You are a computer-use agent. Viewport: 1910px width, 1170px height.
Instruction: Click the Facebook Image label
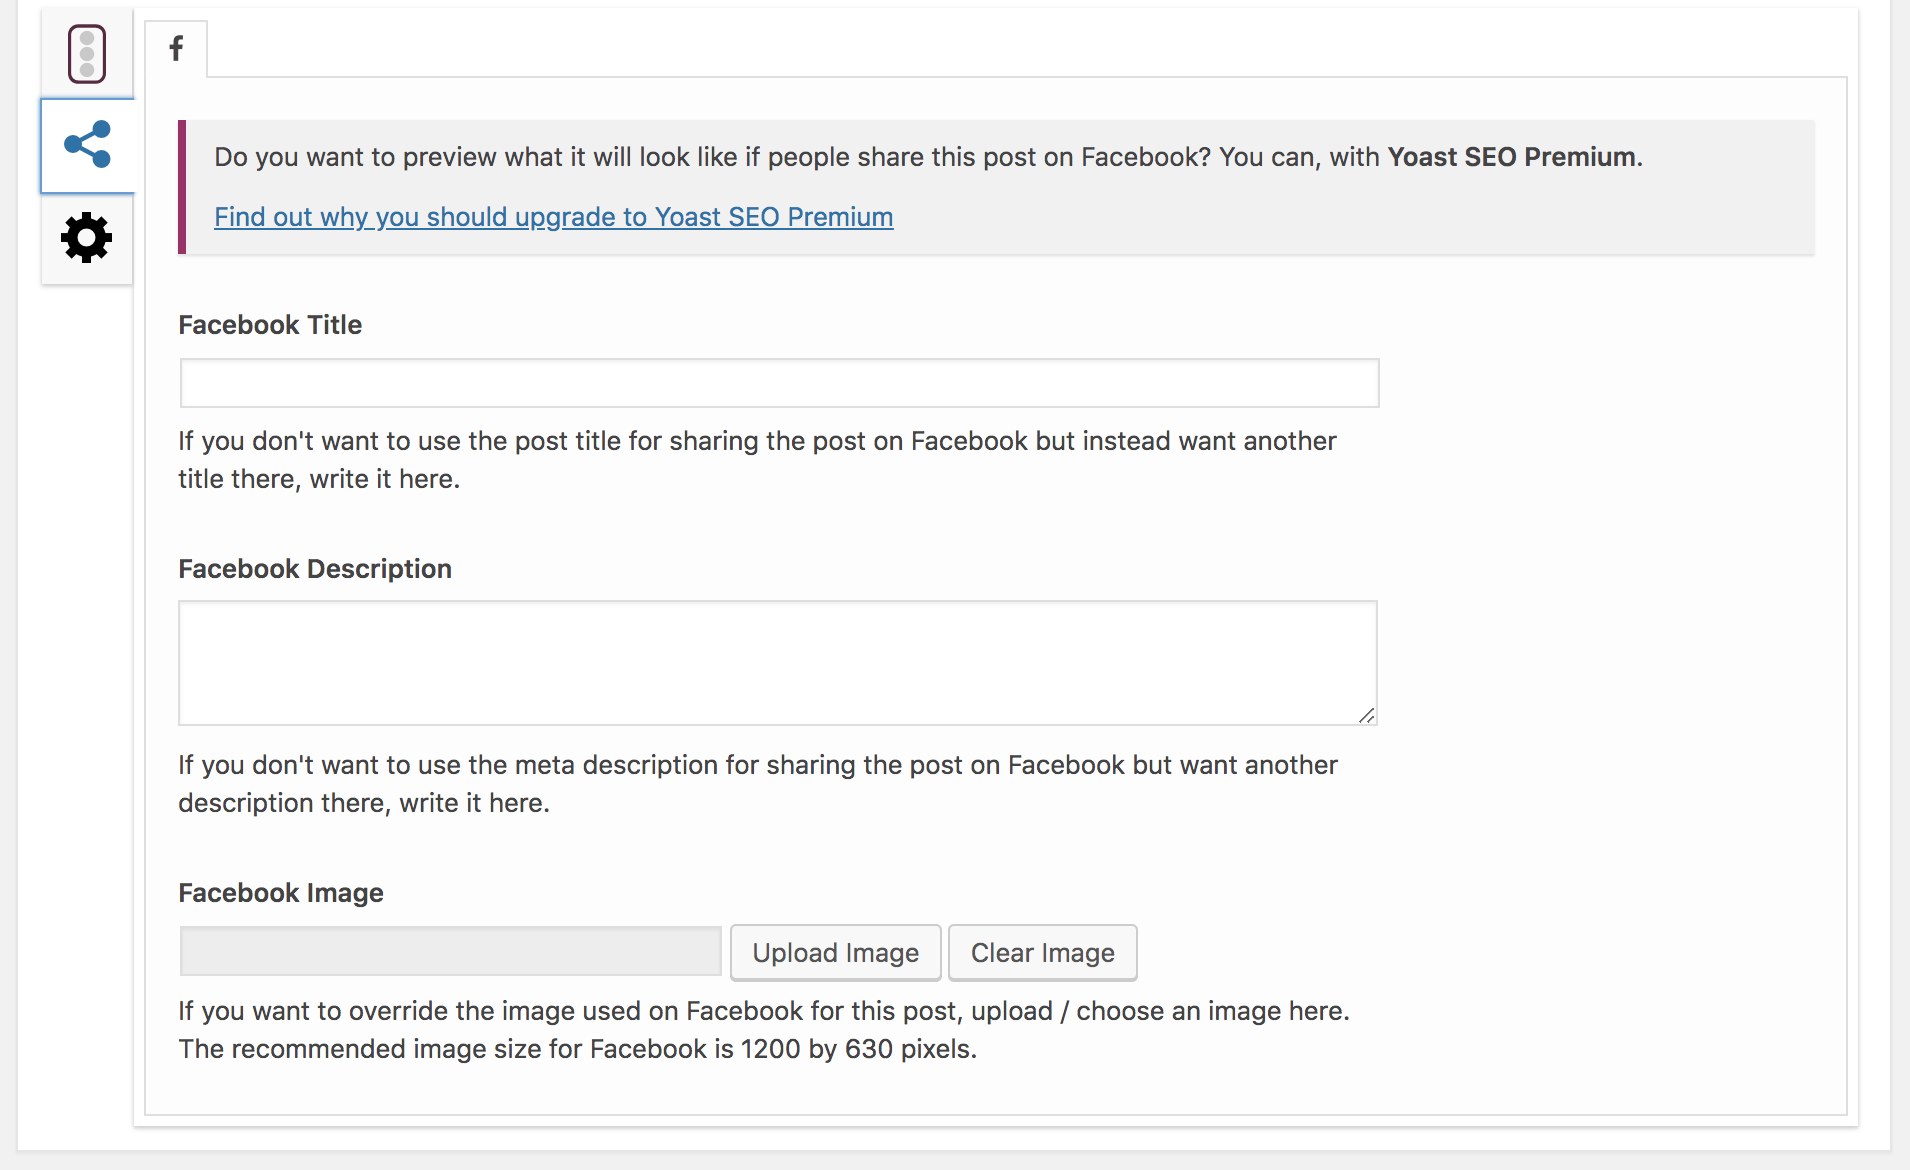tap(281, 893)
